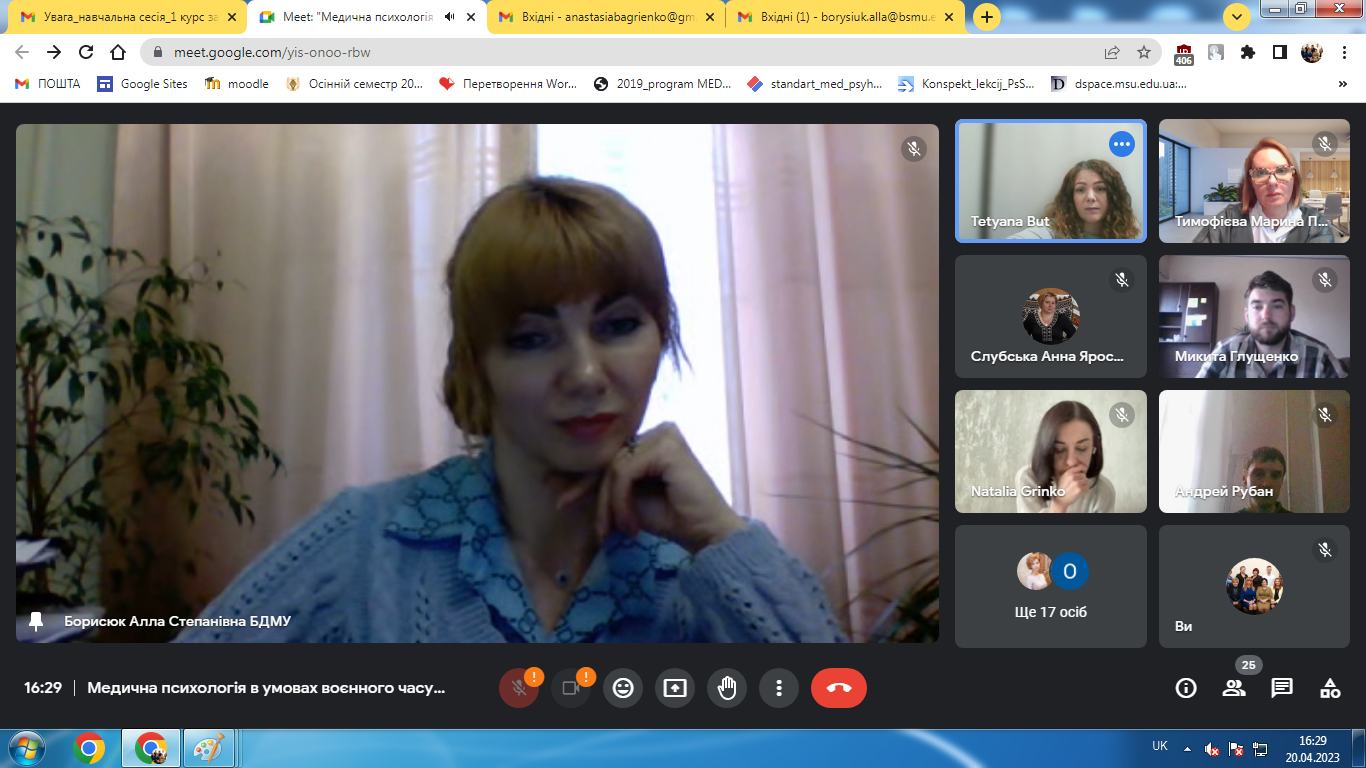The width and height of the screenshot is (1366, 768).
Task: Open chat with everyone panel
Action: [x=1281, y=688]
